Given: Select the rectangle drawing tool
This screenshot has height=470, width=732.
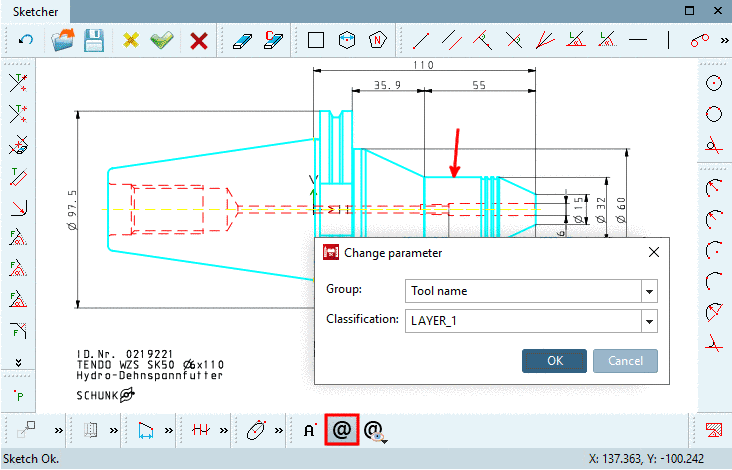Looking at the screenshot, I should [x=316, y=40].
